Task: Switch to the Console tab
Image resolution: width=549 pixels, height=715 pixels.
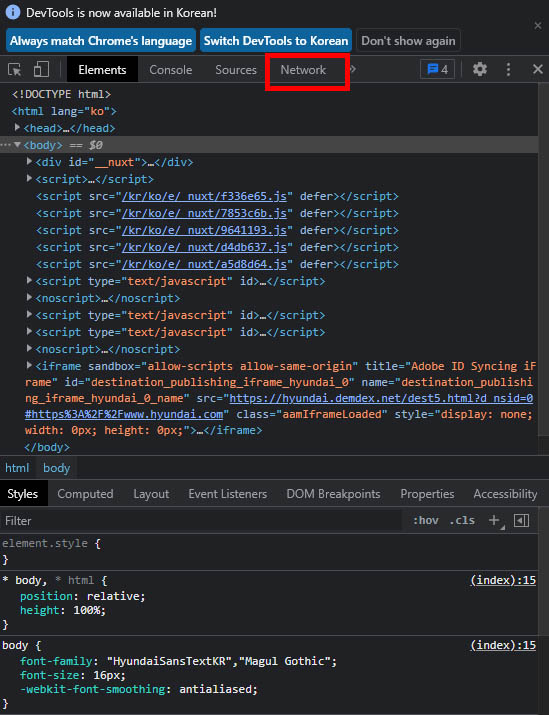Action: coord(171,70)
